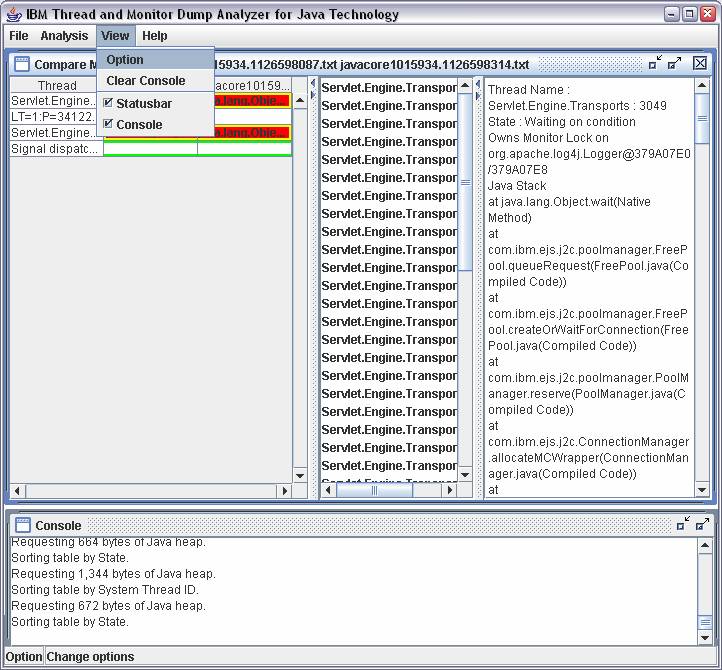The width and height of the screenshot is (722, 670).
Task: Click the Console frame window icon
Action: click(23, 525)
